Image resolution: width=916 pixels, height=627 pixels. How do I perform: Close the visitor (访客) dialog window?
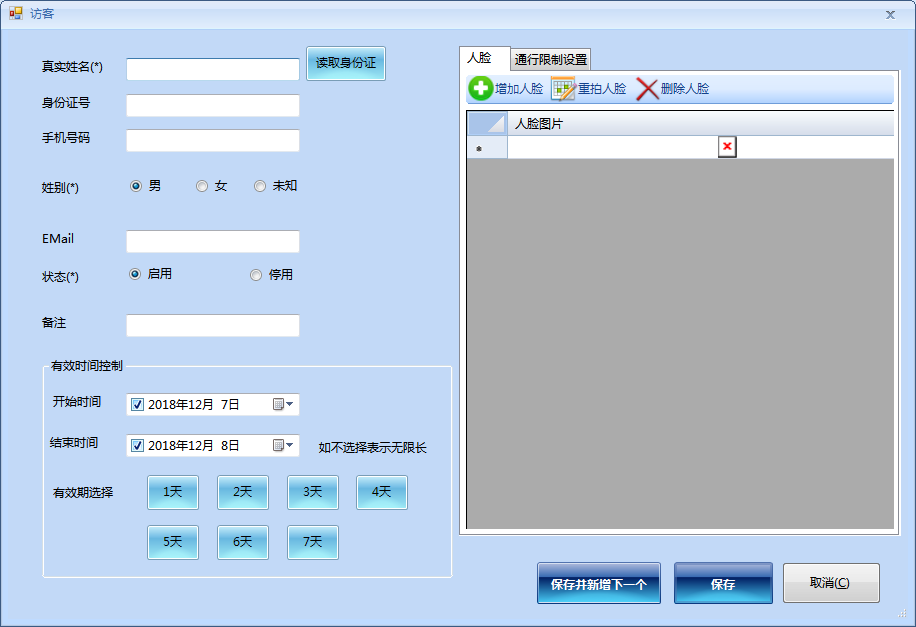[x=890, y=14]
